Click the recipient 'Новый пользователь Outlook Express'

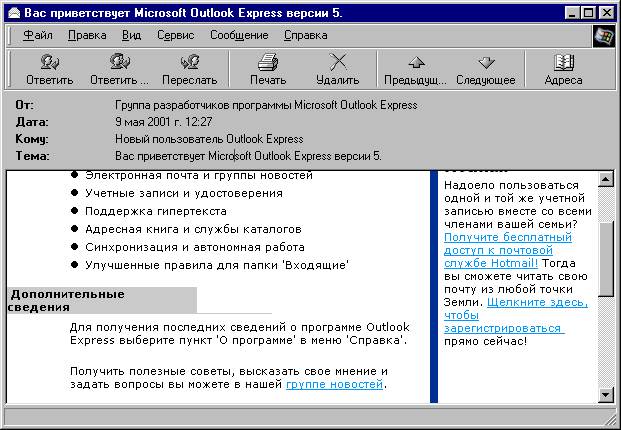point(209,139)
